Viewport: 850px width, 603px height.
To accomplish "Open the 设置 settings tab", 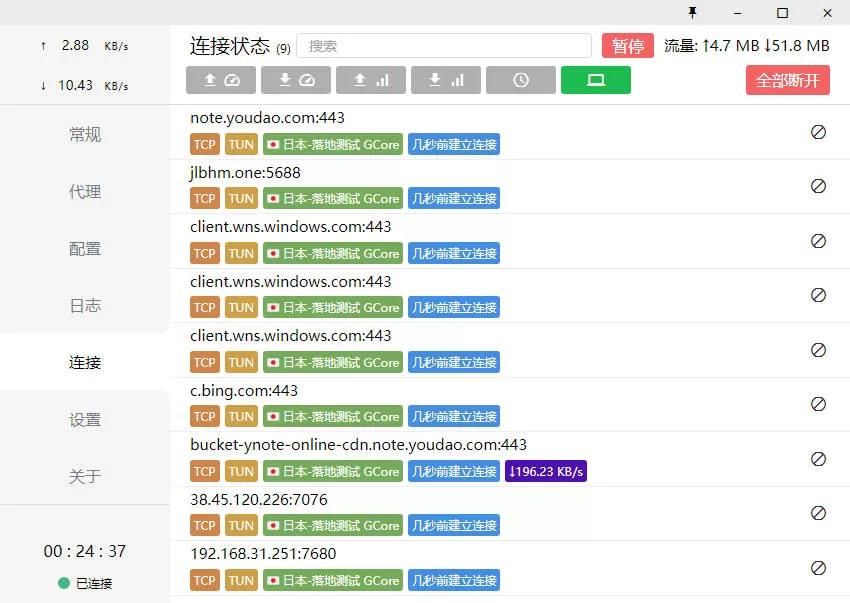I will (85, 420).
